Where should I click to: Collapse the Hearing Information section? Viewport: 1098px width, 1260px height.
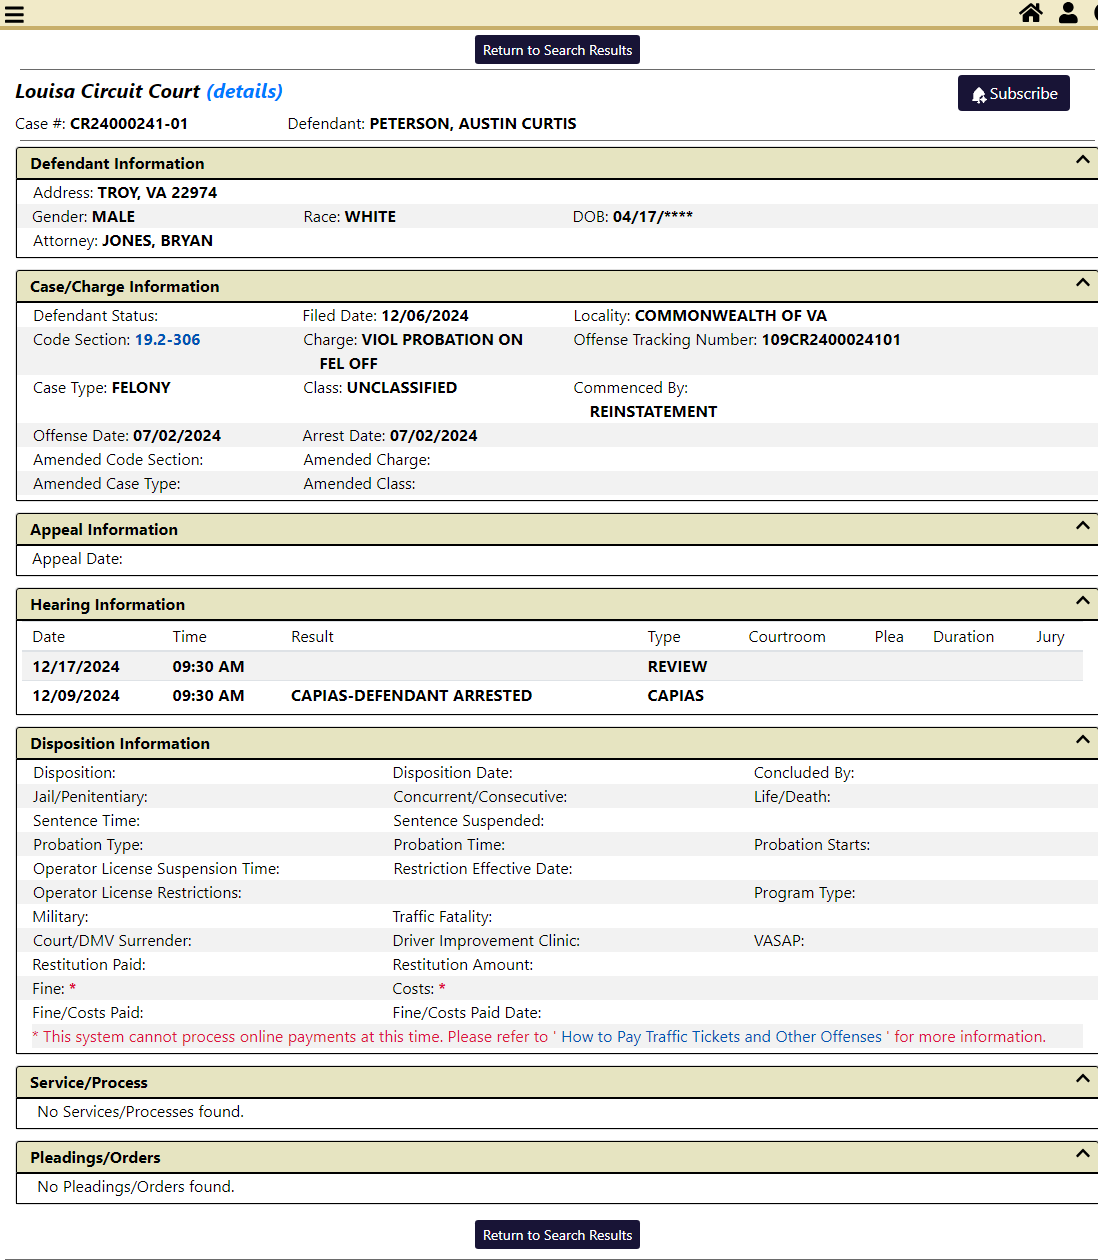[1082, 601]
